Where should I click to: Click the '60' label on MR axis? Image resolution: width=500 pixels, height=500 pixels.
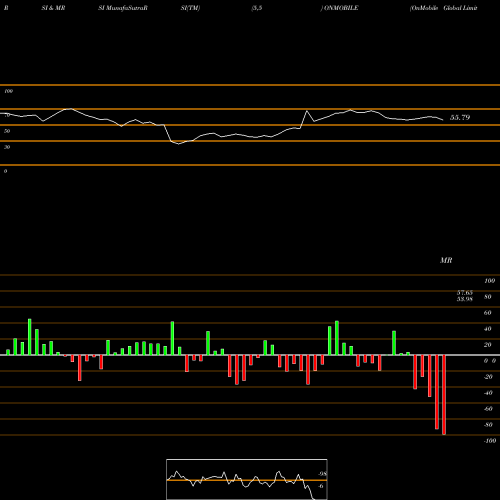point(488,313)
